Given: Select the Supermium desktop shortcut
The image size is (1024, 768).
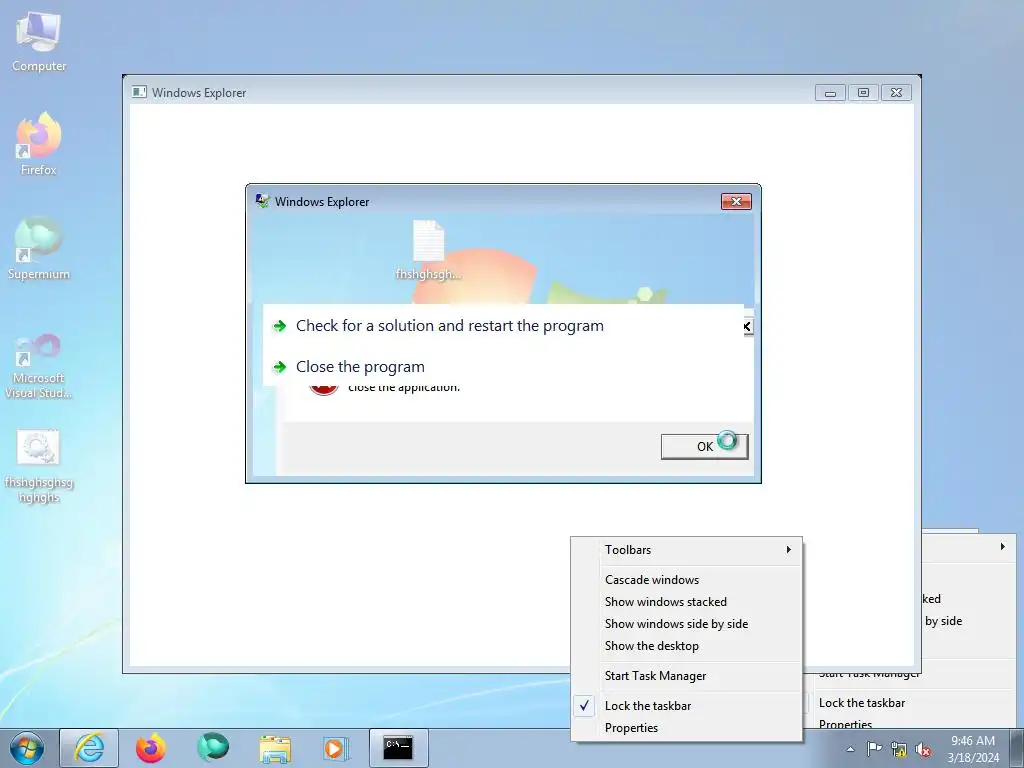Looking at the screenshot, I should 39,249.
